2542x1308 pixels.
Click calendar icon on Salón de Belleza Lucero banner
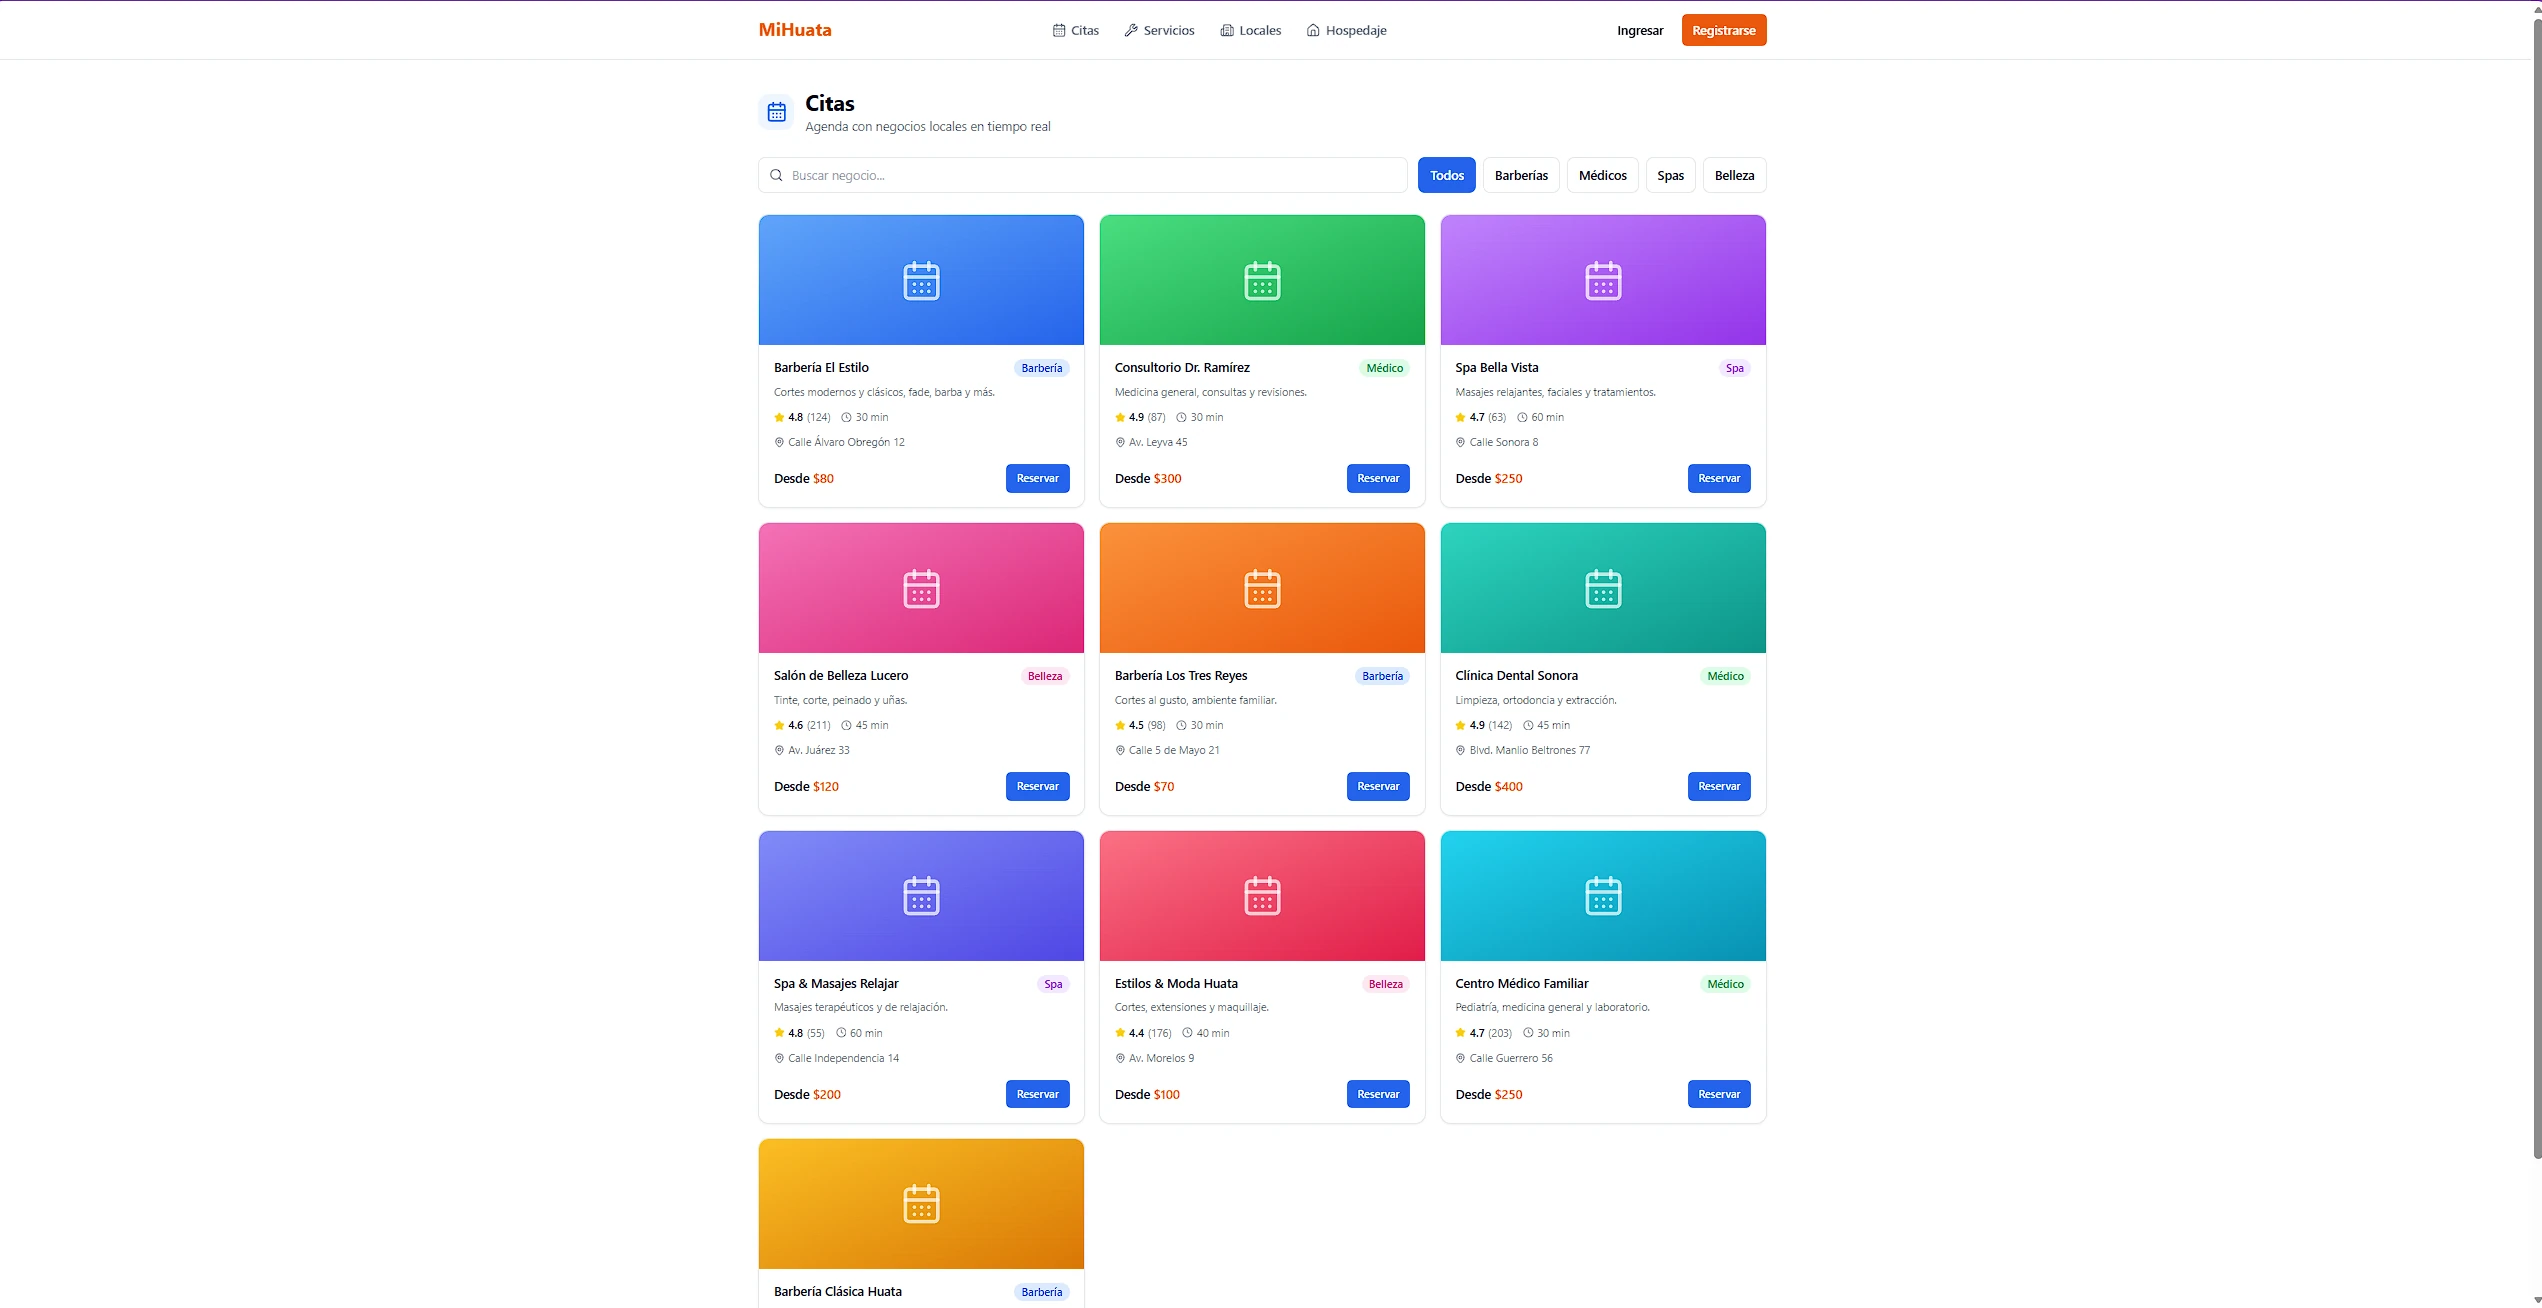pyautogui.click(x=921, y=589)
